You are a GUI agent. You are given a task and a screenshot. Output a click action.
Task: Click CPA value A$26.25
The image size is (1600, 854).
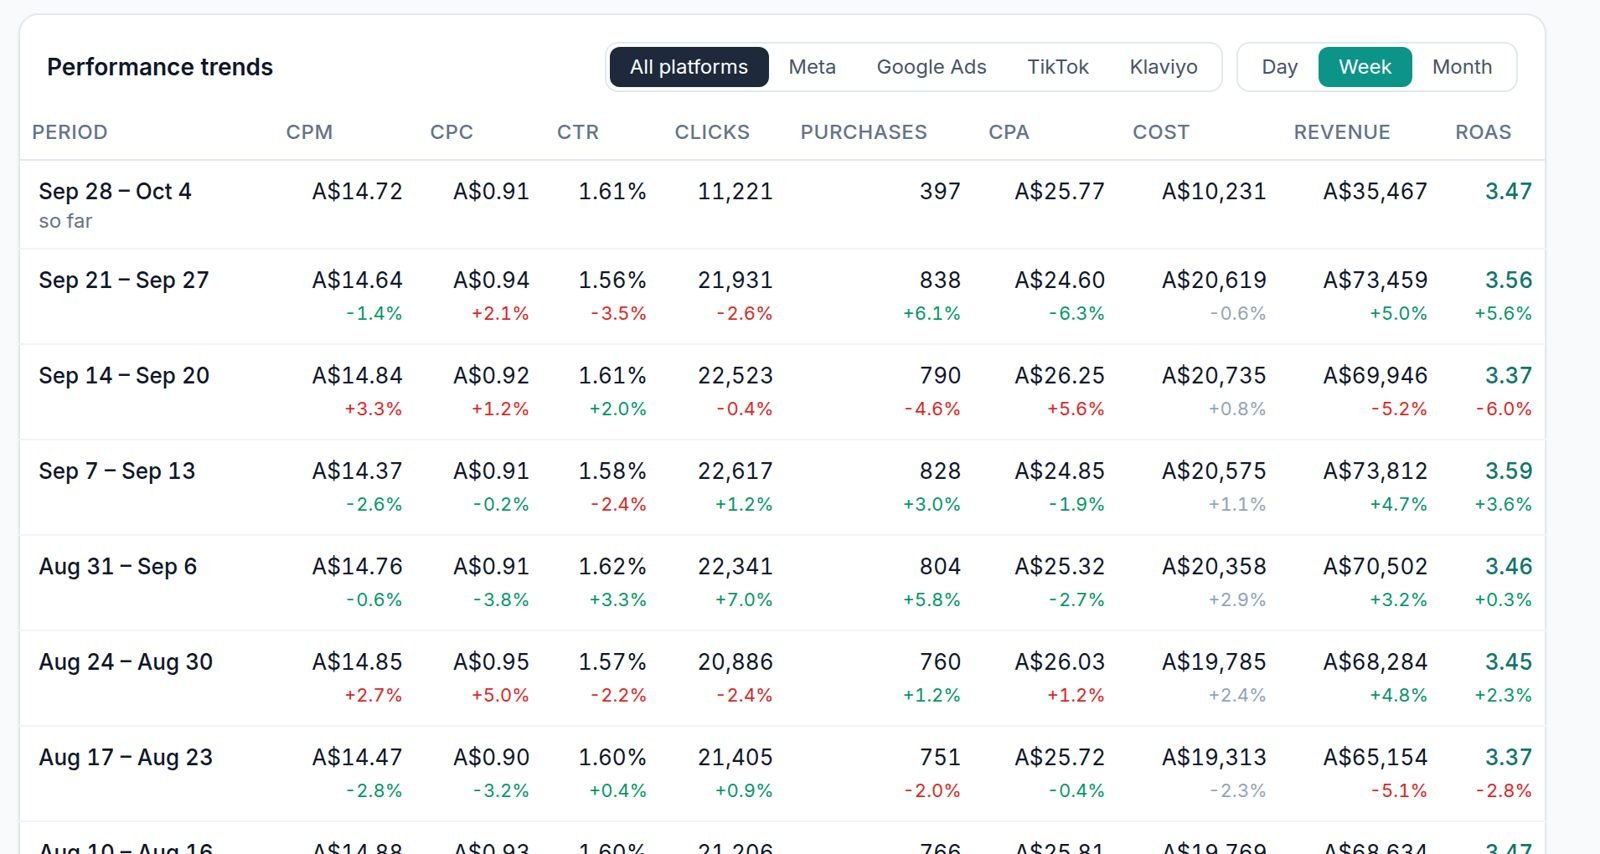pos(1060,375)
